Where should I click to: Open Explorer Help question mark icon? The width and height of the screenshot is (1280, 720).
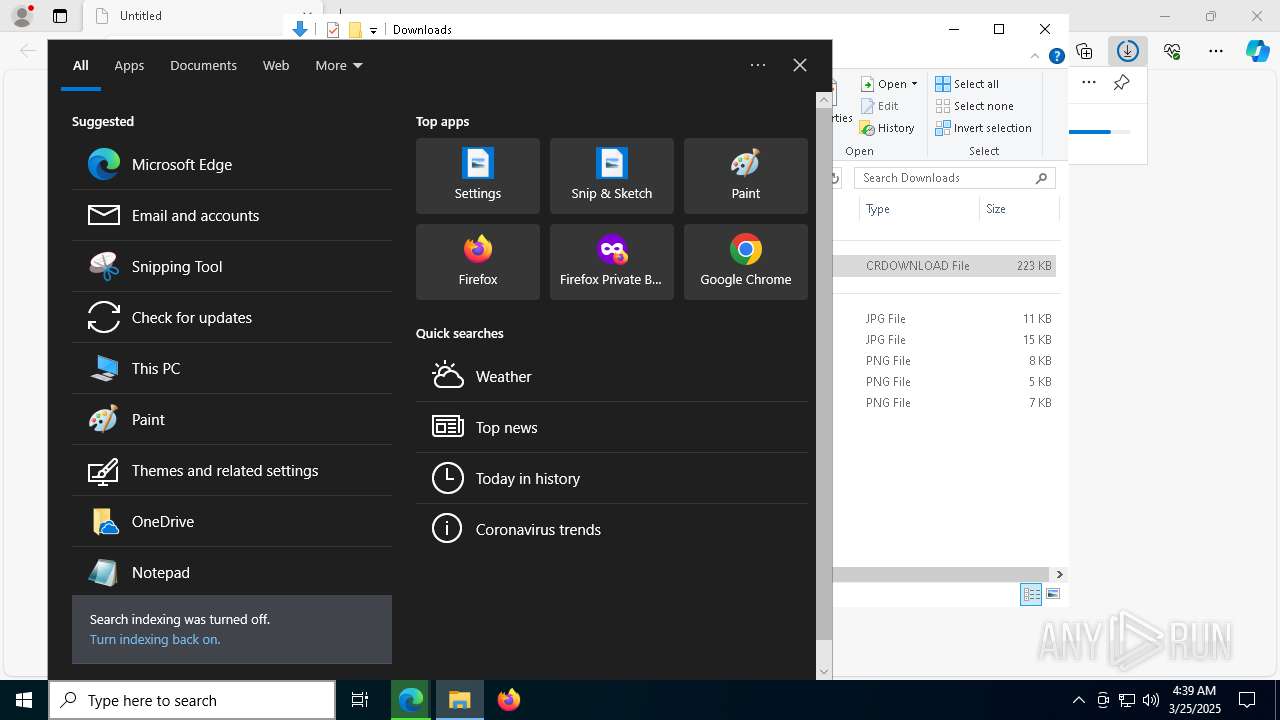point(1056,57)
